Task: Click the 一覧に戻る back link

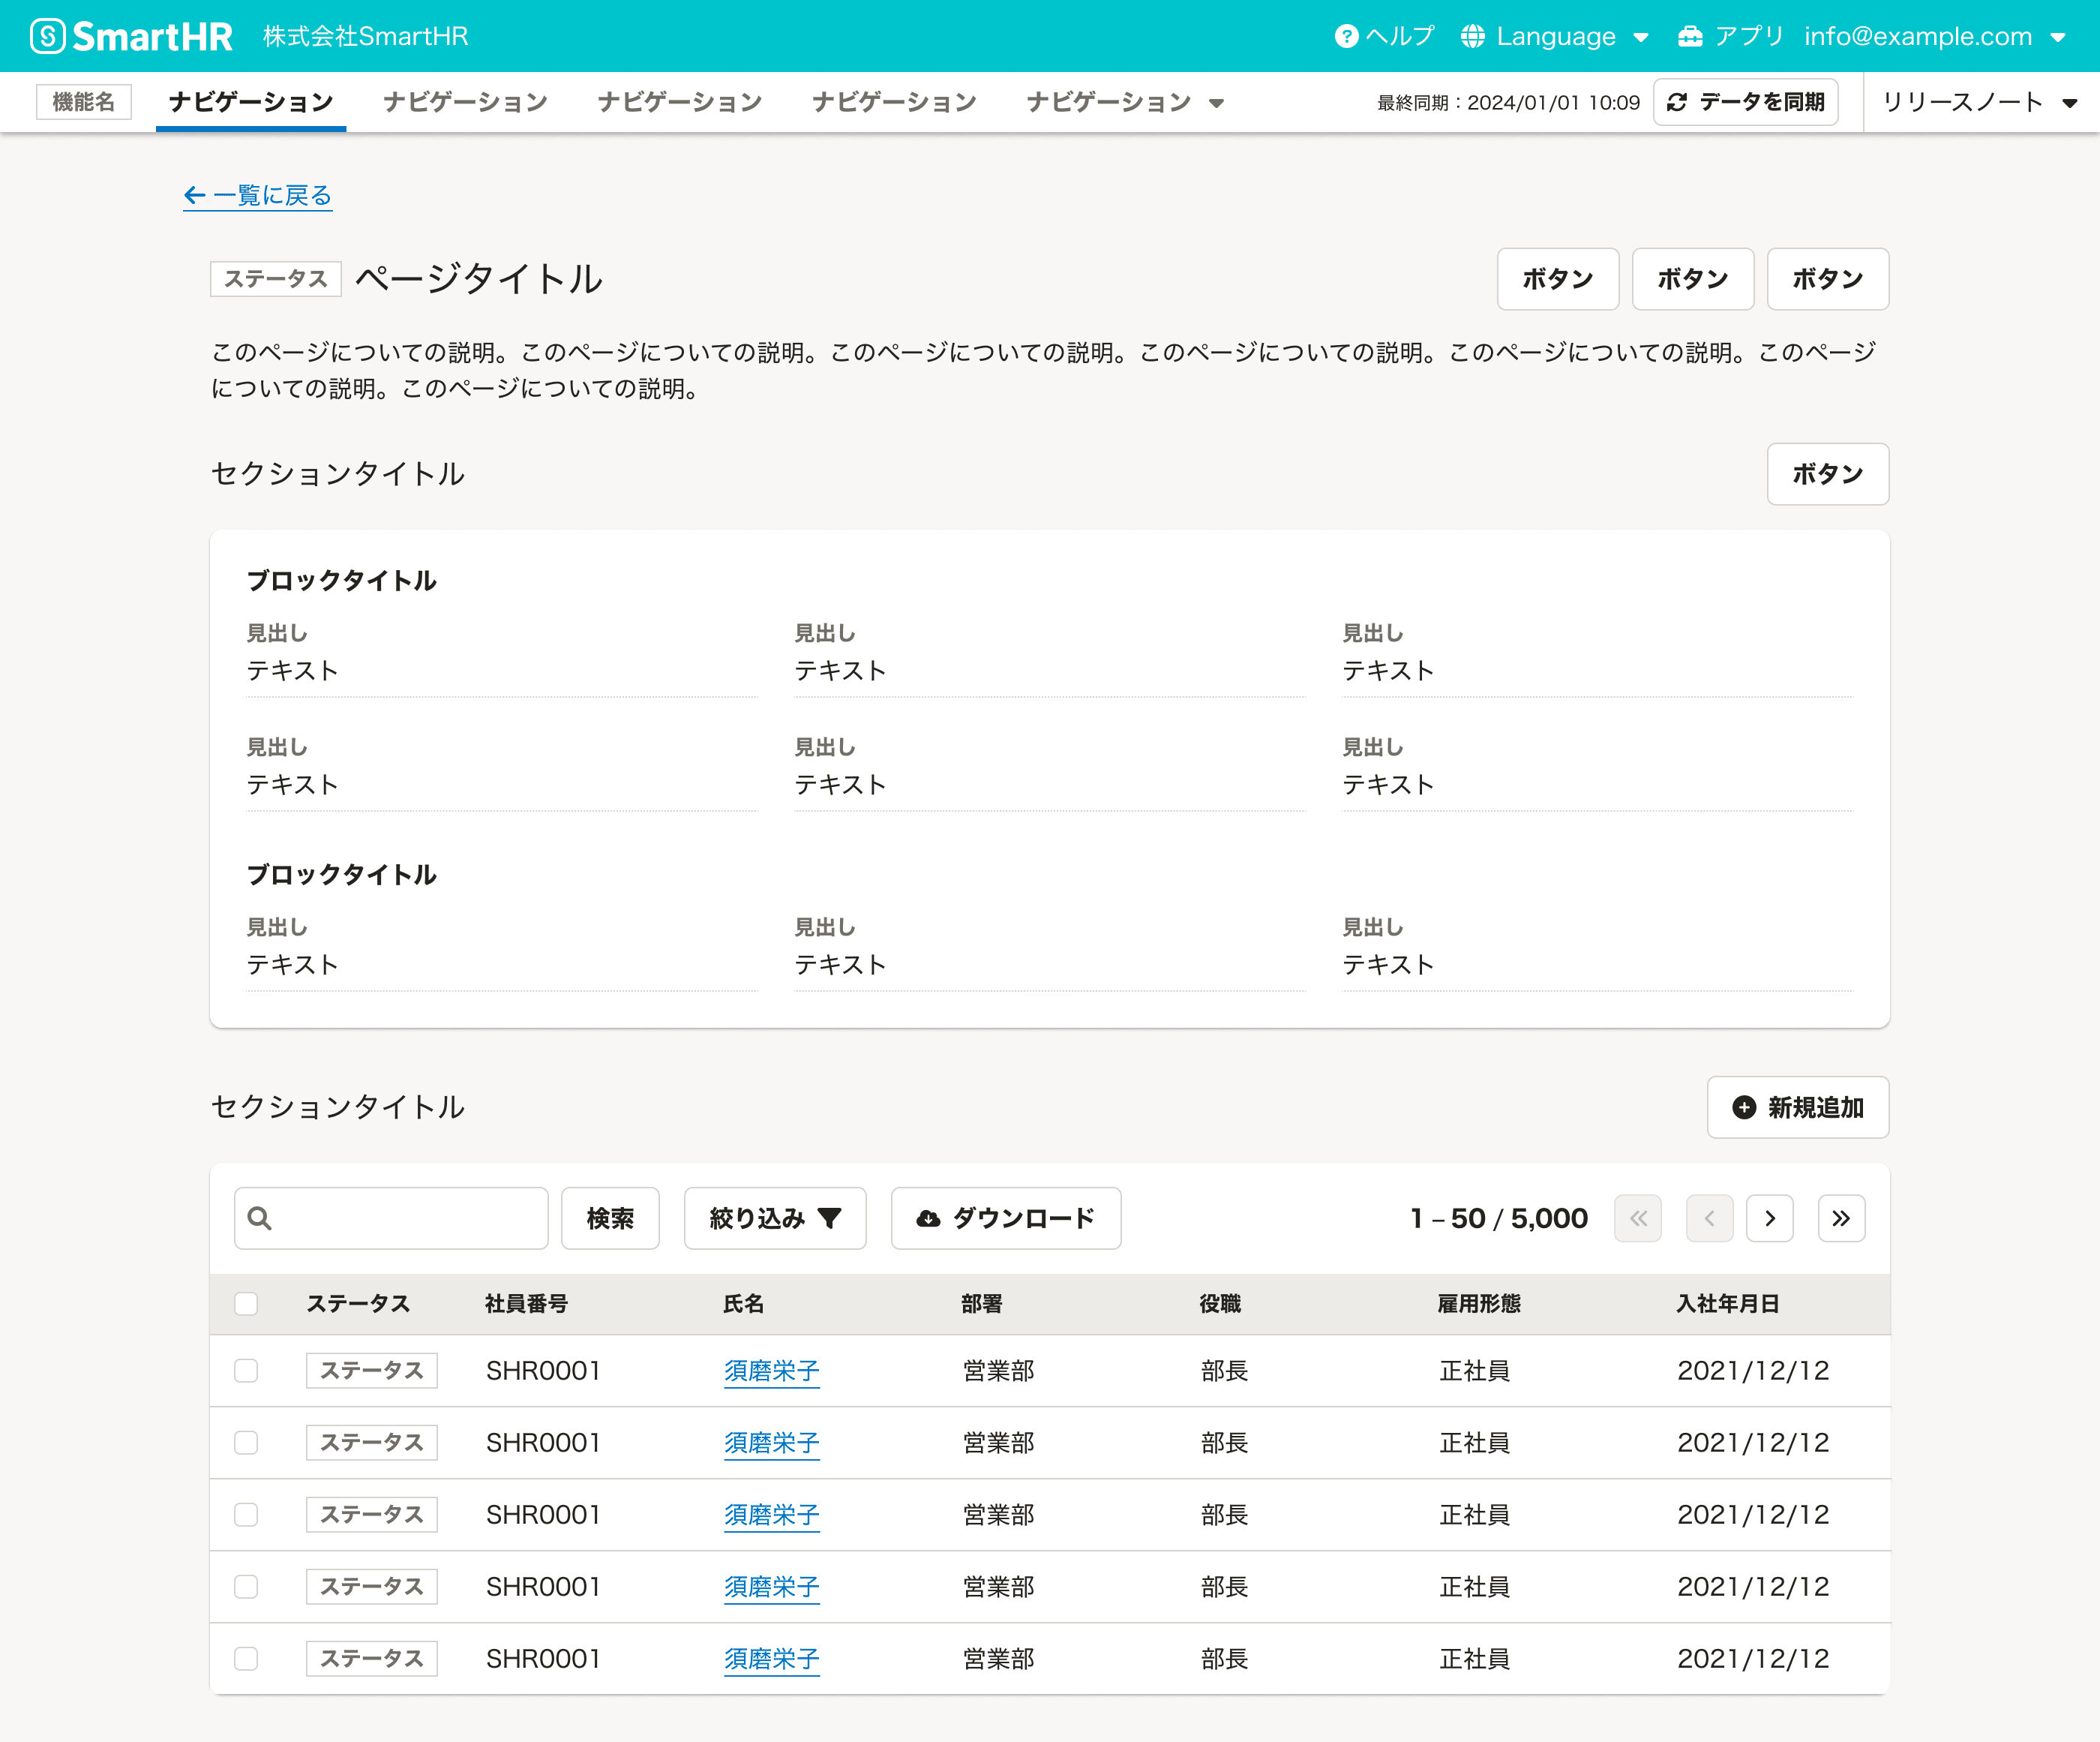Action: click(258, 195)
